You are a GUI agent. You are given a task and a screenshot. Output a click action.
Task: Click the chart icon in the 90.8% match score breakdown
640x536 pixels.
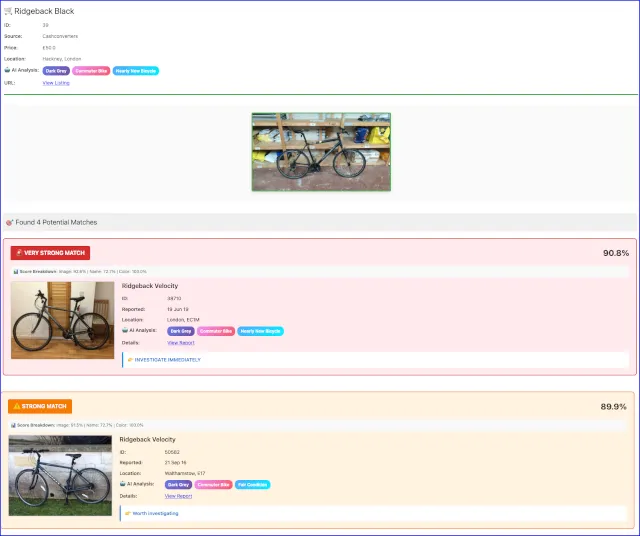tap(16, 271)
